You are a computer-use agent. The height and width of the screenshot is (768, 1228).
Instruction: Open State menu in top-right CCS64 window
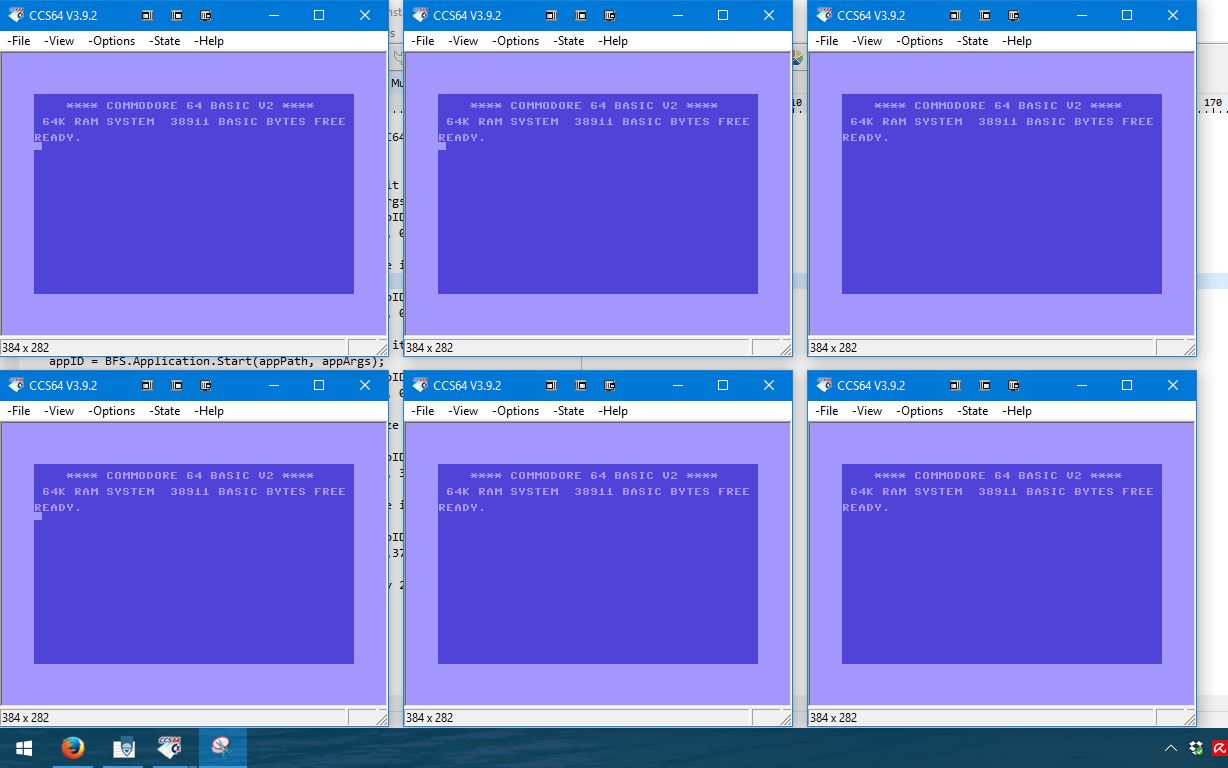coord(972,41)
